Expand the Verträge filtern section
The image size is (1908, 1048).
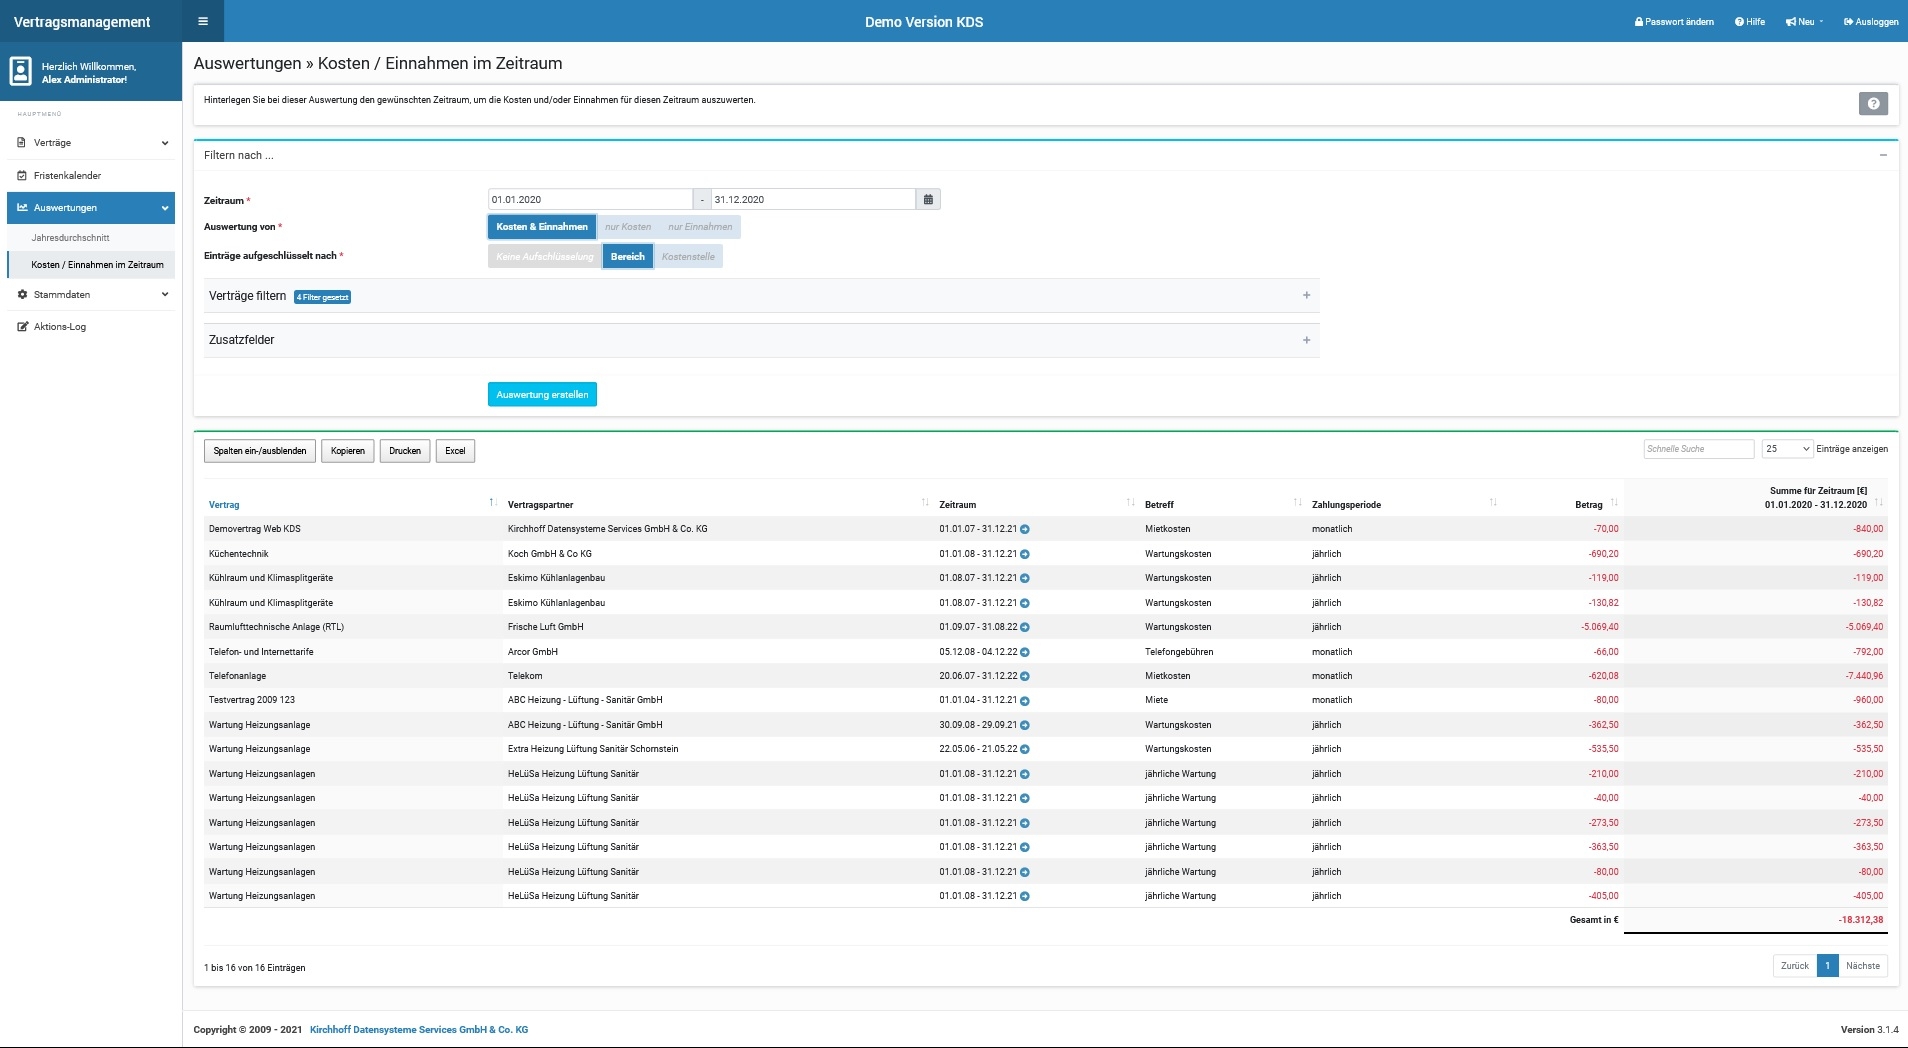(1306, 295)
